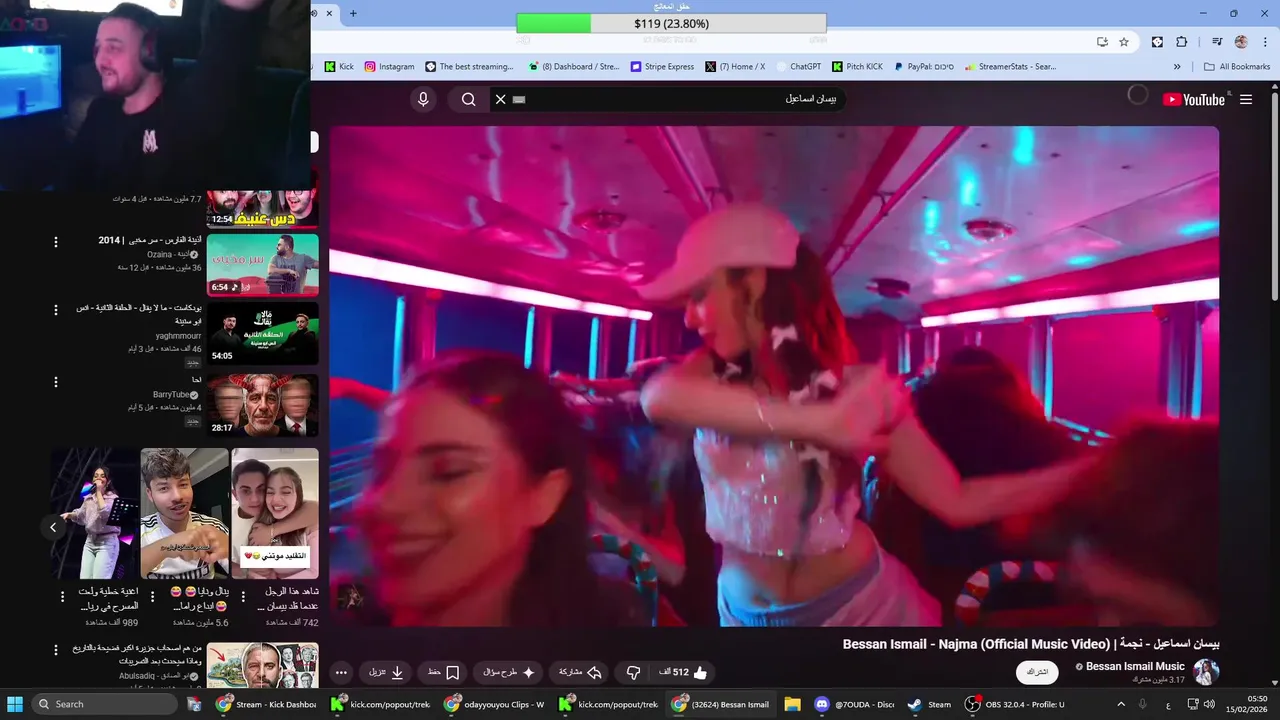The width and height of the screenshot is (1280, 720).
Task: Bookmark this page with star icon
Action: point(1124,42)
